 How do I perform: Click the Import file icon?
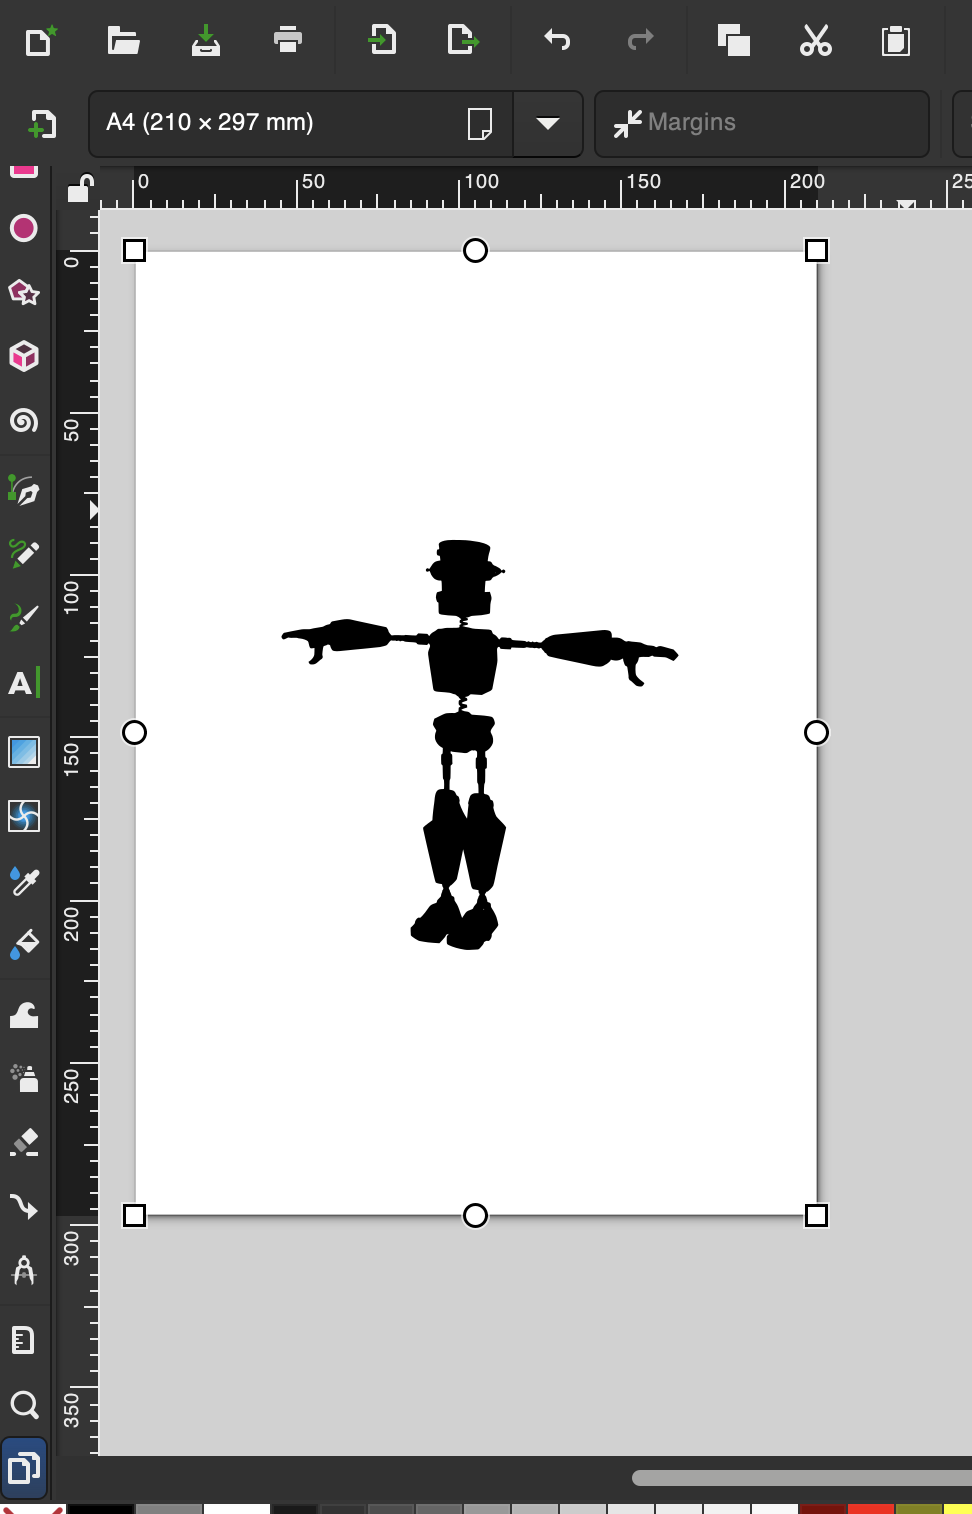[382, 40]
